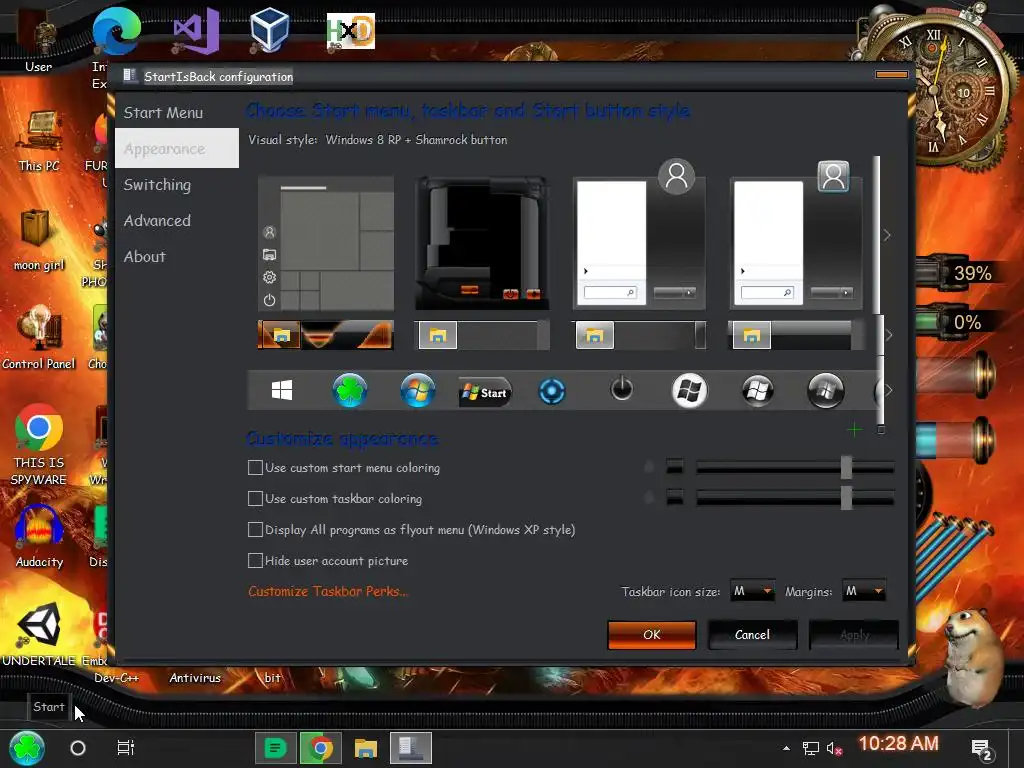Image resolution: width=1024 pixels, height=768 pixels.
Task: Select the gray metallic Windows orb button
Action: click(x=825, y=391)
